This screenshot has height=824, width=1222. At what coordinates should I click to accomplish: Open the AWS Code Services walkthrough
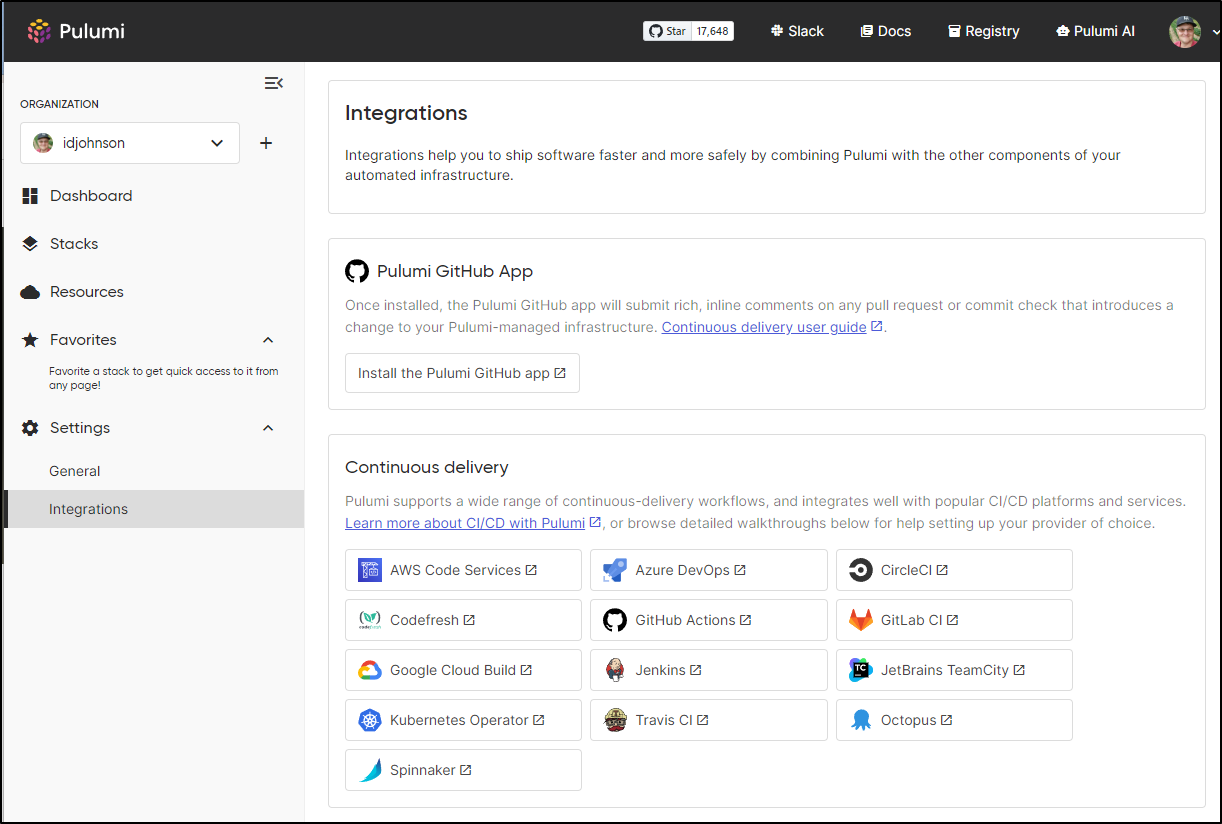(x=463, y=570)
